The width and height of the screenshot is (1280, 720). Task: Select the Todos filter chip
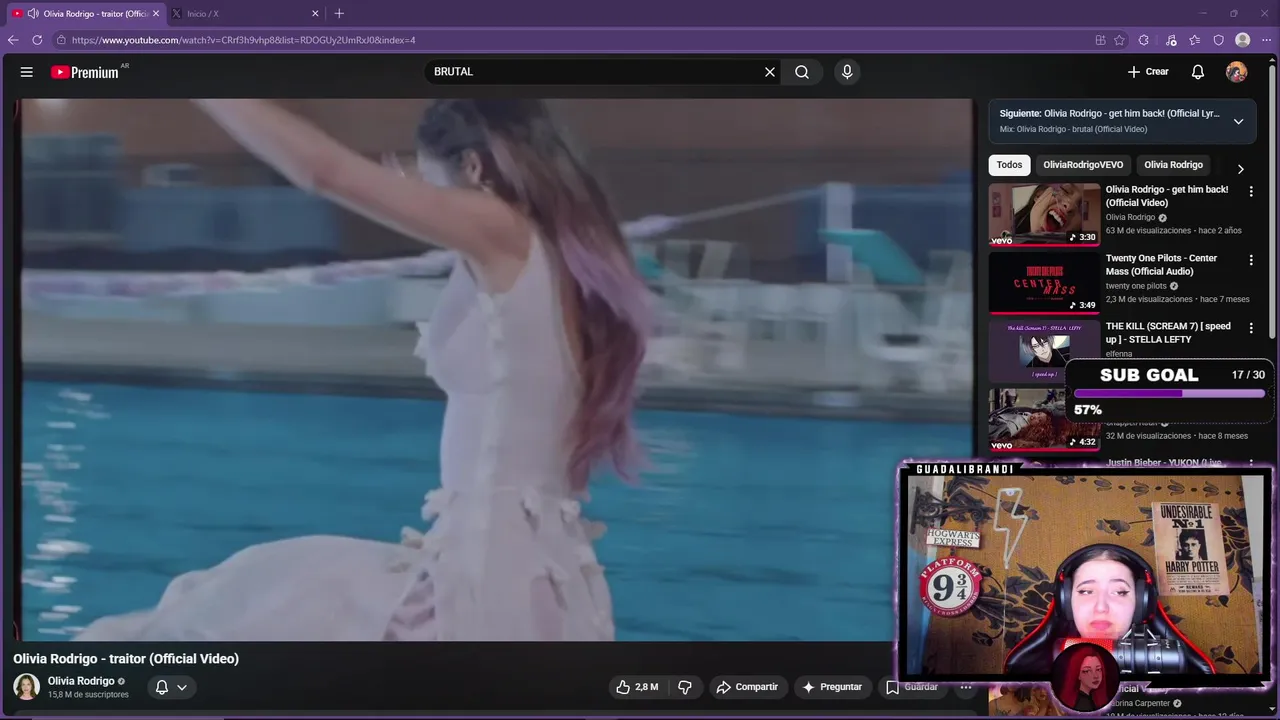point(1009,165)
